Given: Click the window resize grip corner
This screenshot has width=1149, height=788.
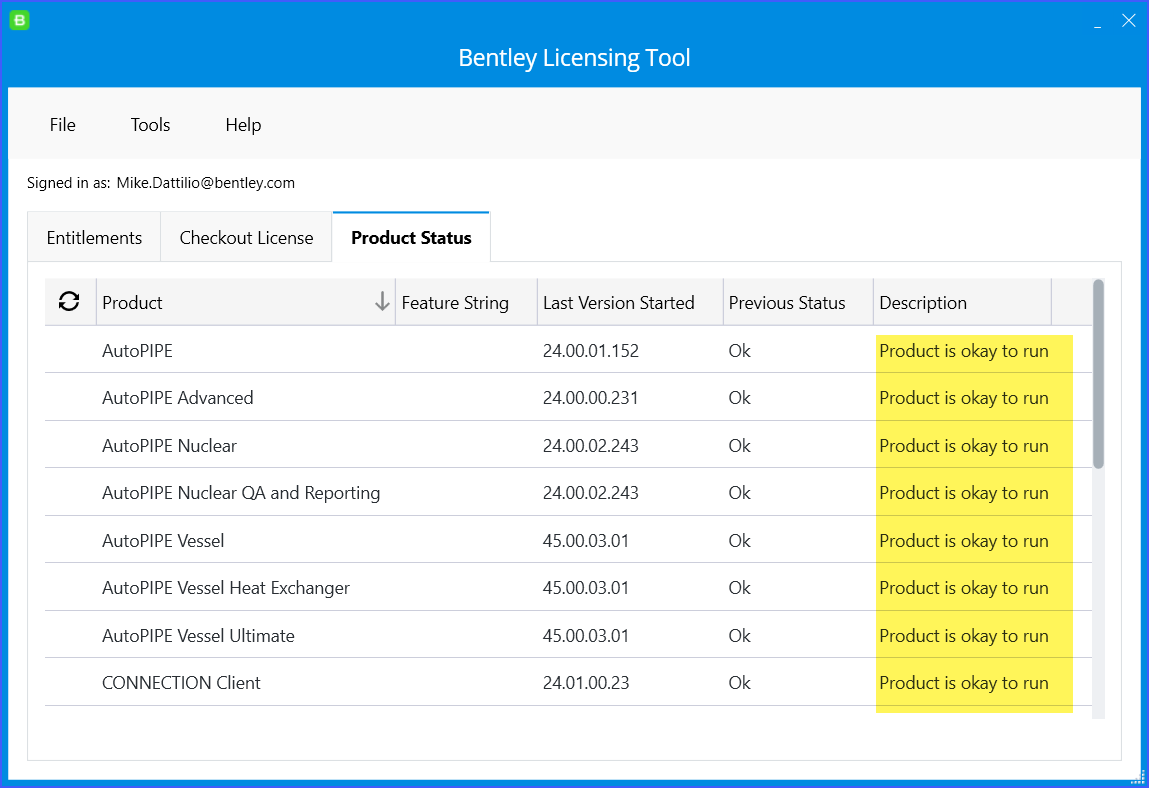Looking at the screenshot, I should pos(1137,776).
